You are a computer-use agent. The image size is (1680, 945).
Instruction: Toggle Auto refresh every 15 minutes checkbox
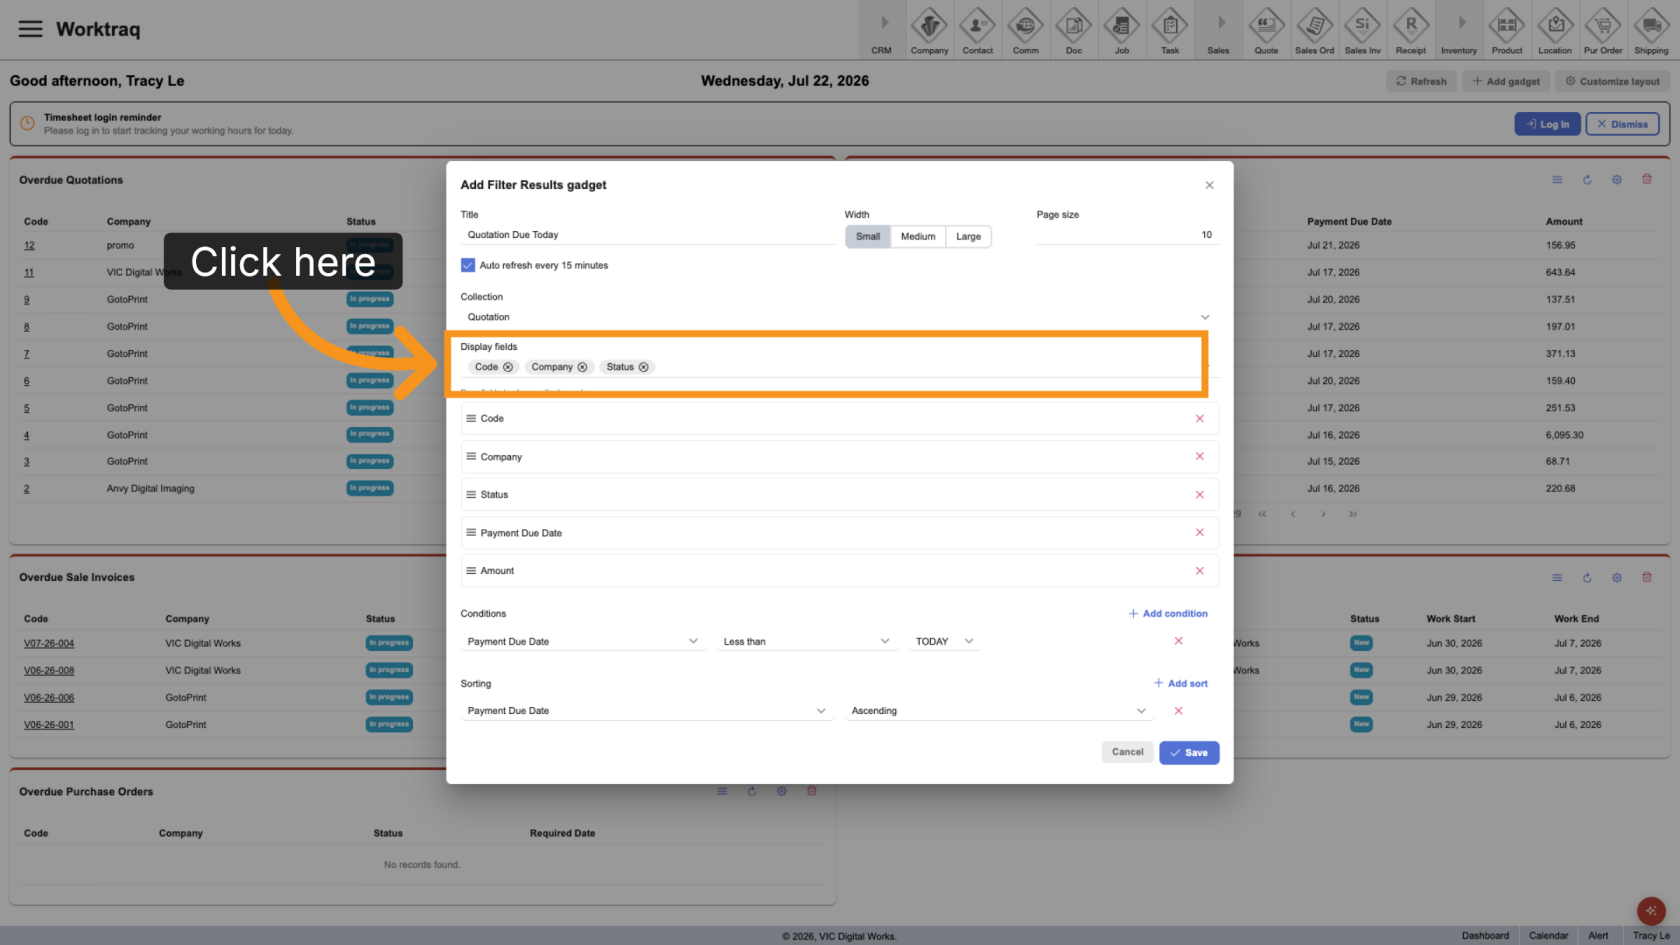point(467,265)
